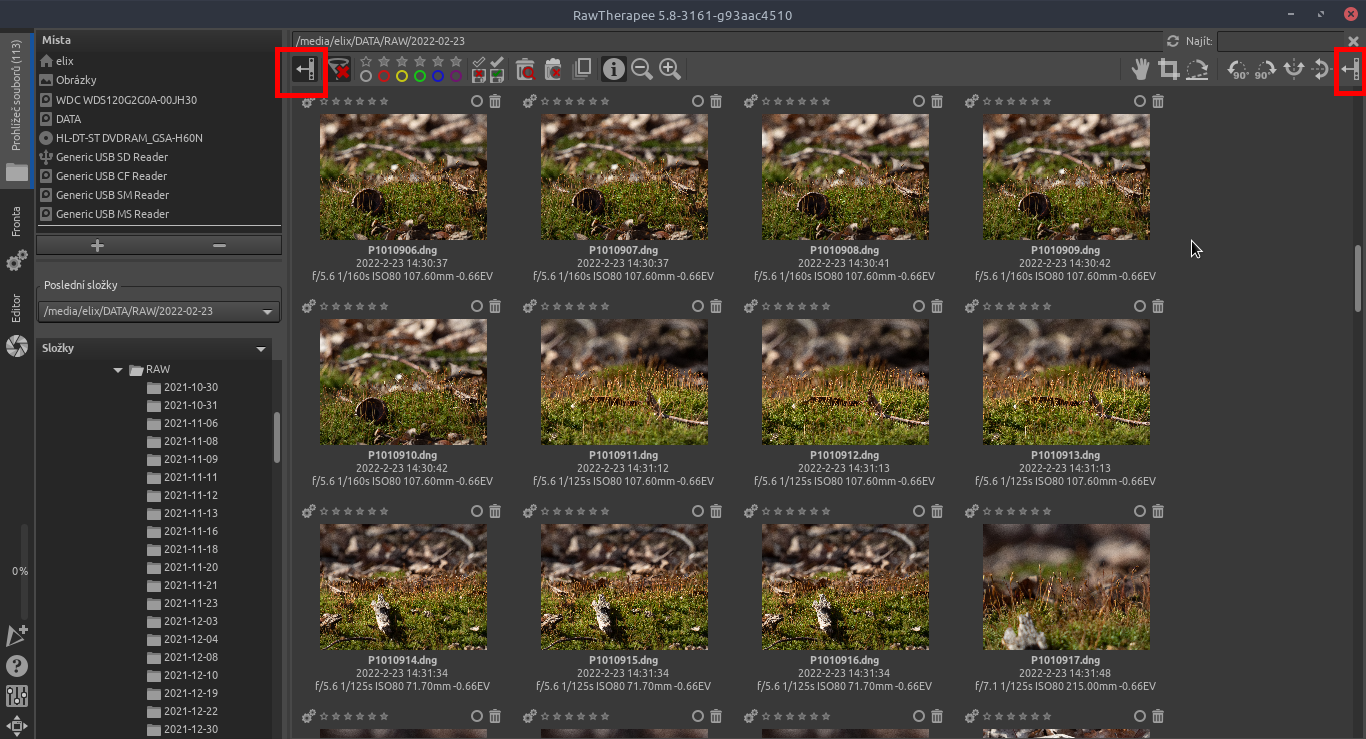Filter by blue color label
1366x739 pixels.
438,76
